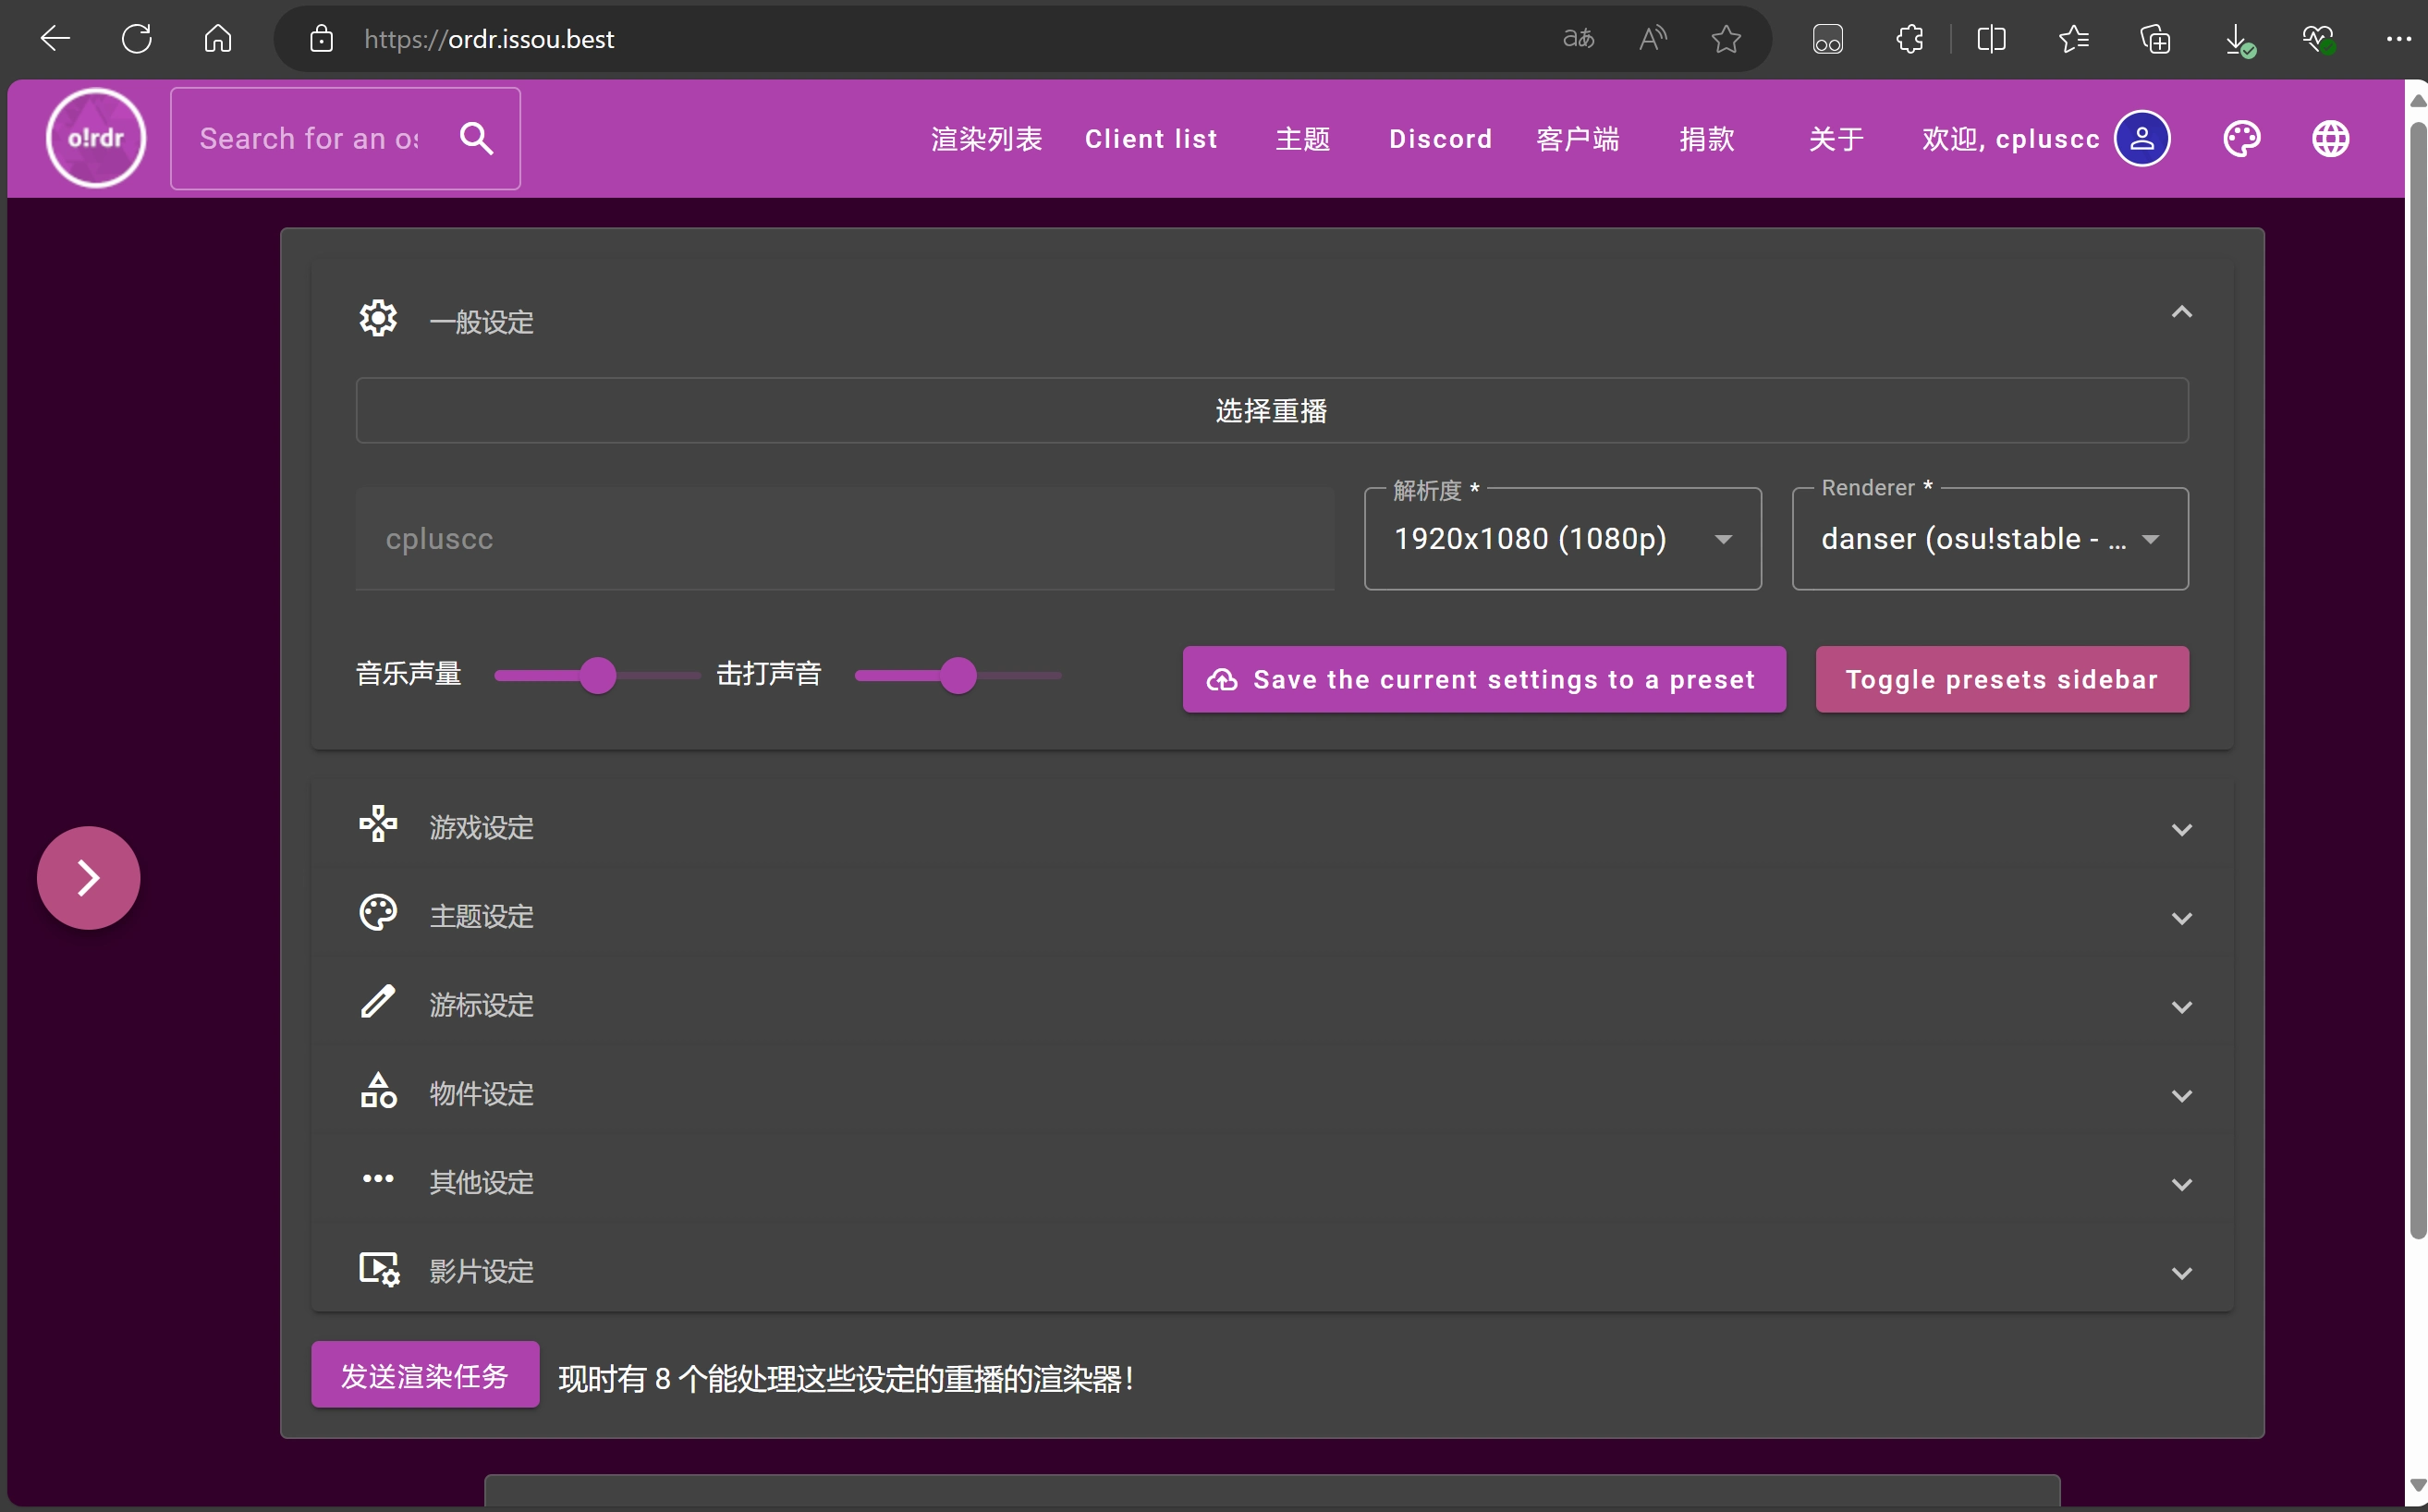Open the 解析度 resolution dropdown

click(x=1562, y=539)
